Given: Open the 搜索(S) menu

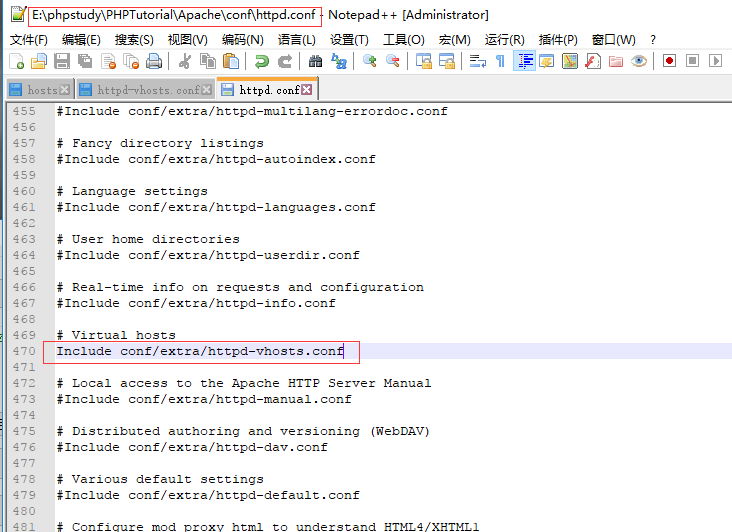Looking at the screenshot, I should [x=134, y=40].
